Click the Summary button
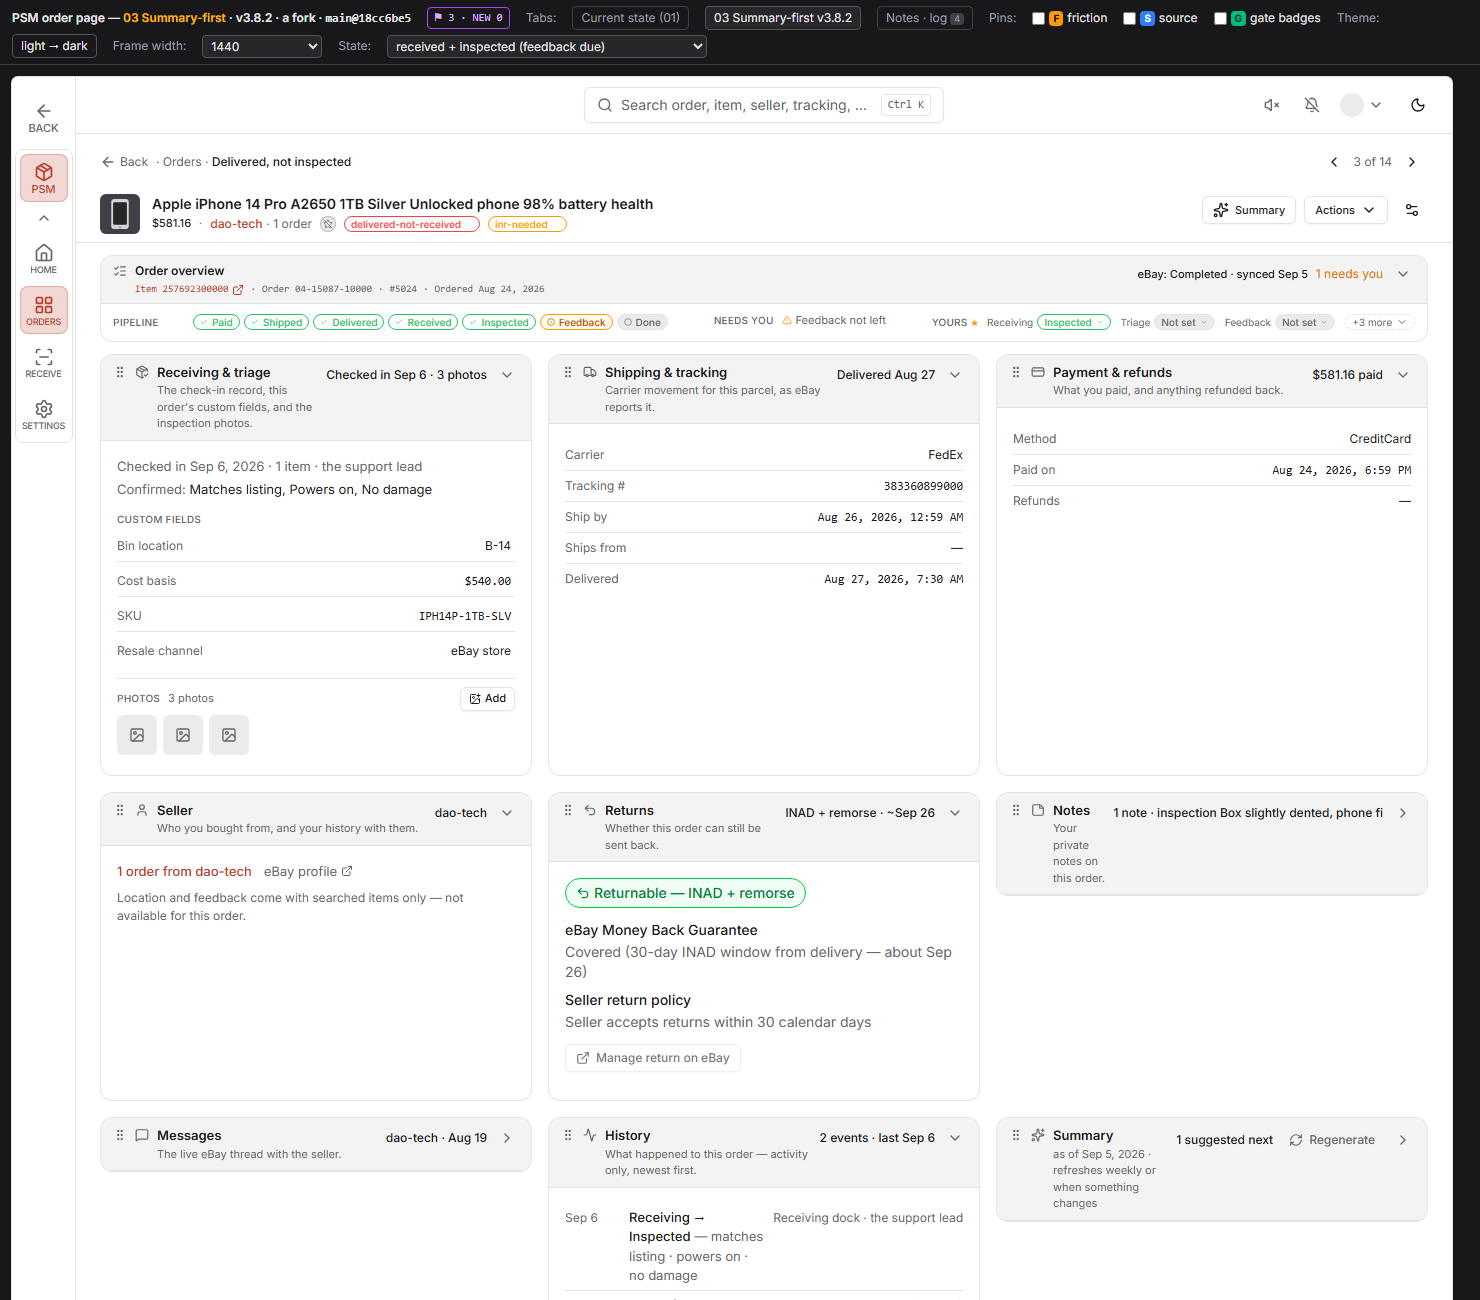 [1249, 210]
